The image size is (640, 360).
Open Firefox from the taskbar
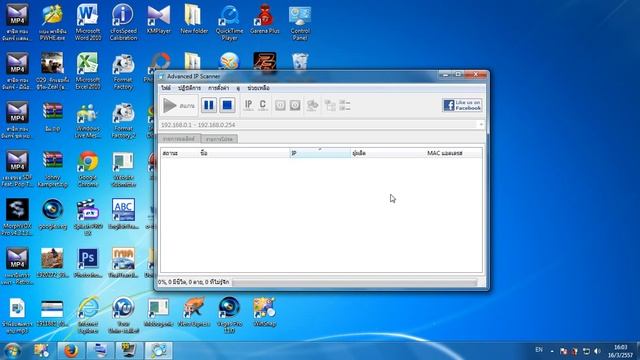[70, 351]
